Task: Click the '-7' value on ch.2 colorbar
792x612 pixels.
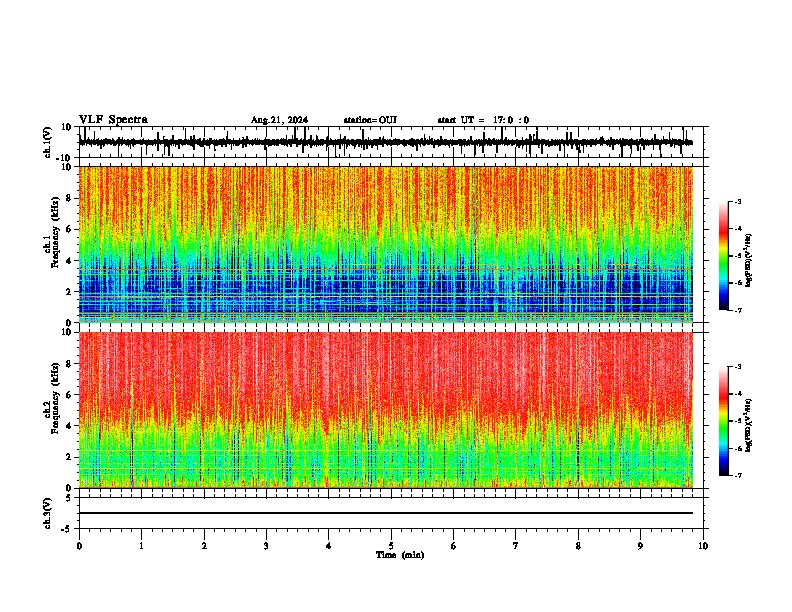Action: 737,475
